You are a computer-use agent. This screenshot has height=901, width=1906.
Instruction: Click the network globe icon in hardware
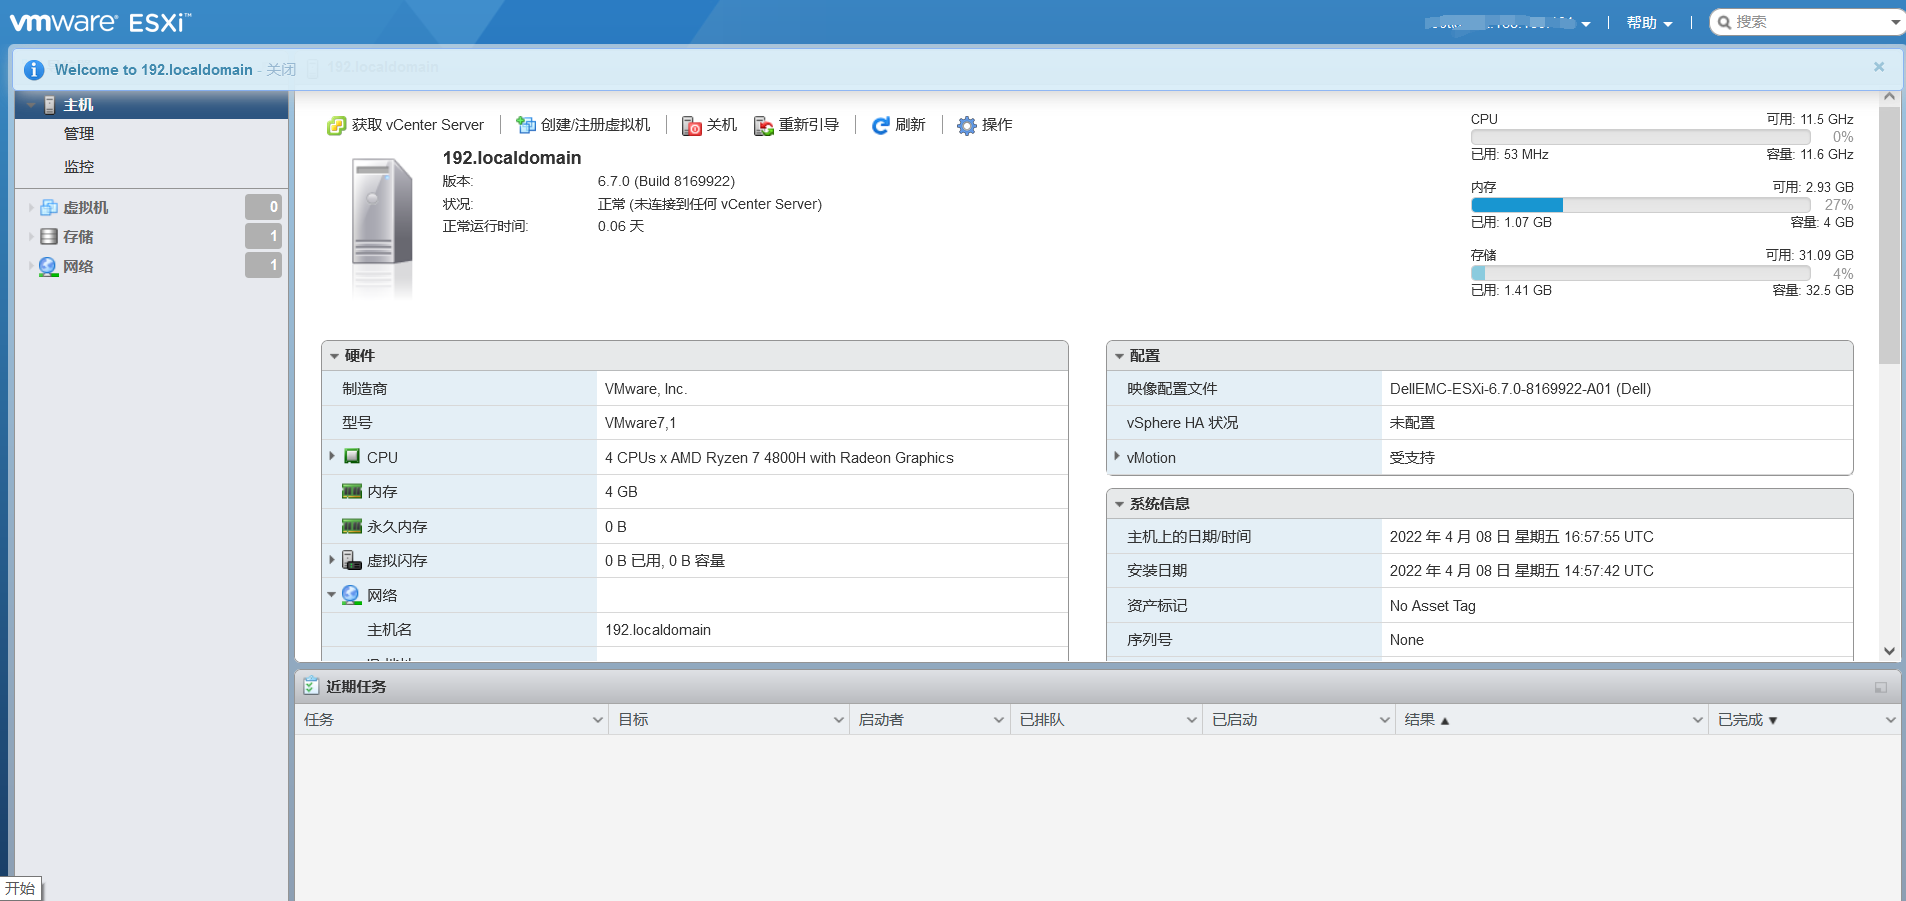point(351,595)
